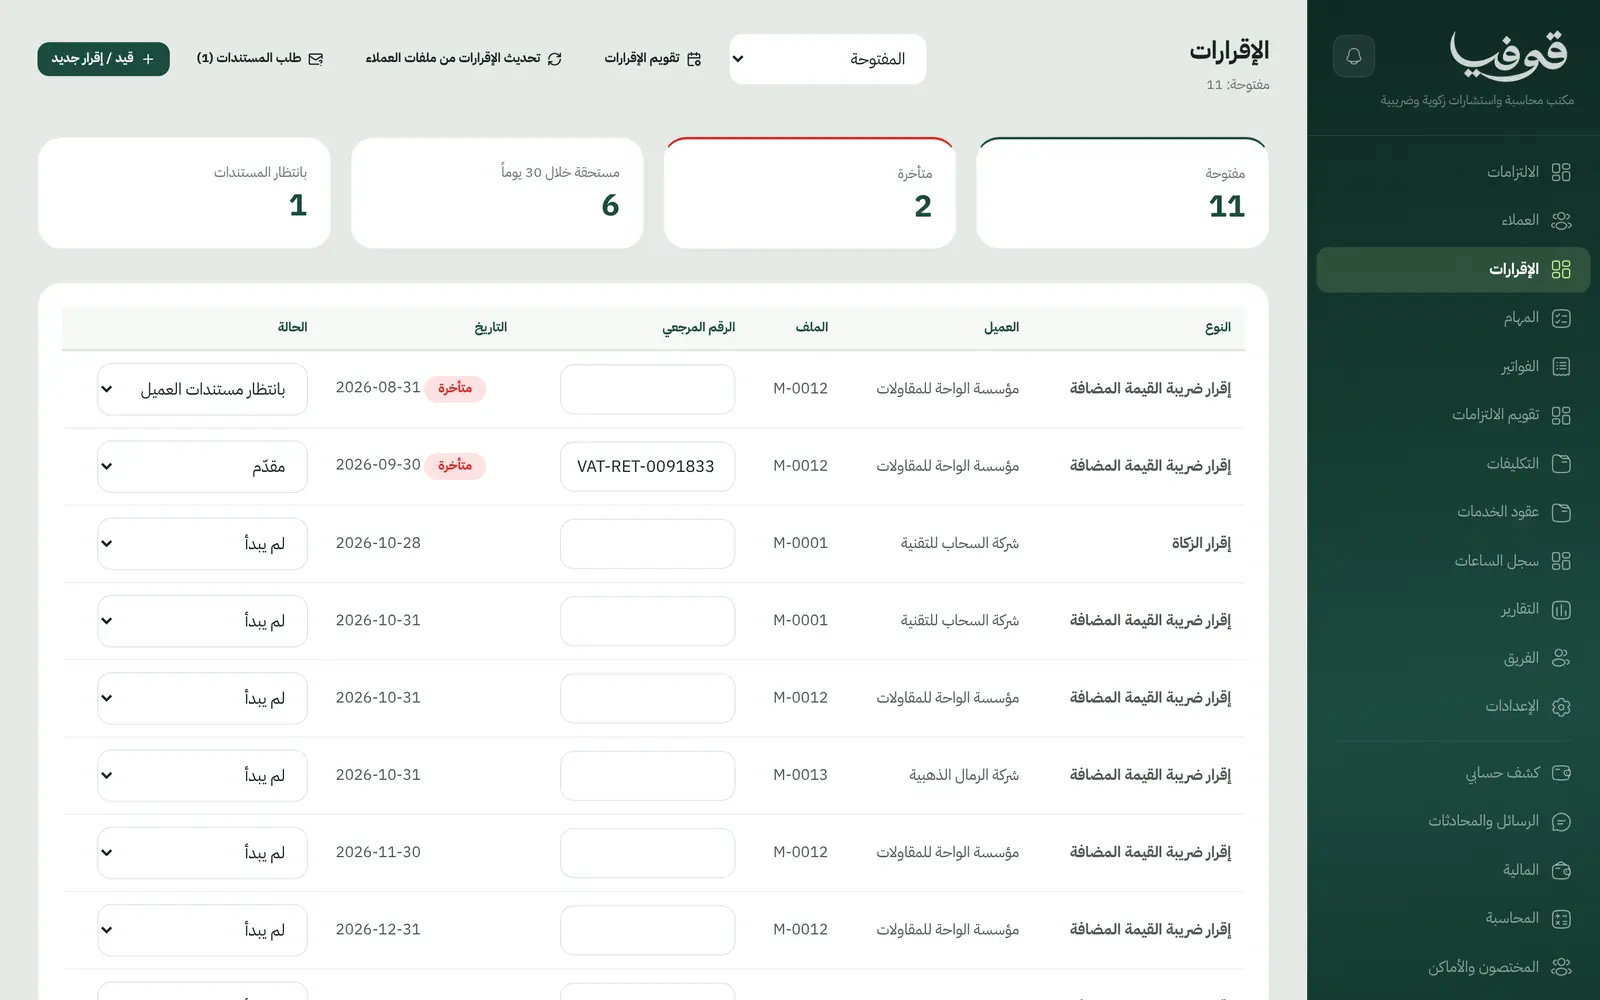Open تقويم الإقرارات calendar button
The width and height of the screenshot is (1600, 1000).
[x=653, y=59]
